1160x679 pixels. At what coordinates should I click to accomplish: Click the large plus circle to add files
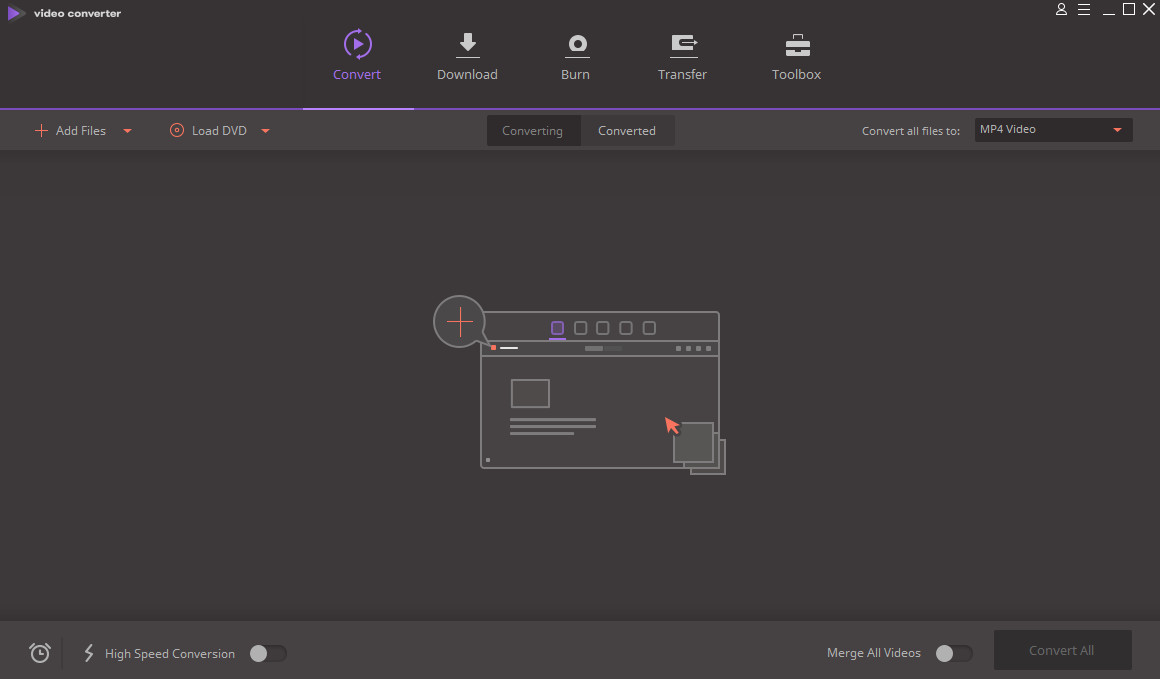tap(459, 321)
